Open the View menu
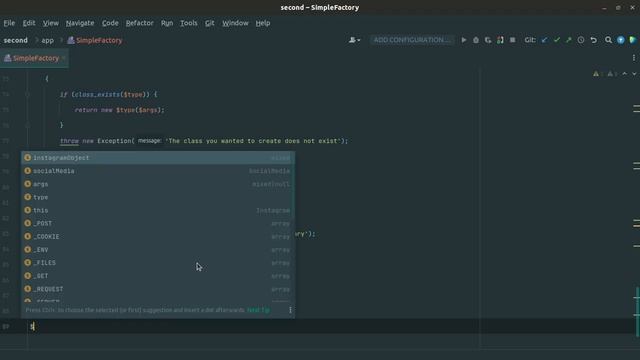This screenshot has height=360, width=640. tap(51, 23)
